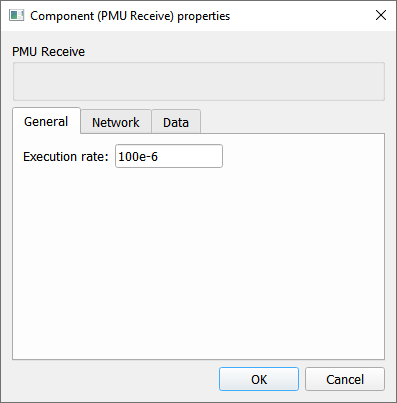The height and width of the screenshot is (403, 397).
Task: Click the PMU Receive heading label
Action: (x=48, y=52)
